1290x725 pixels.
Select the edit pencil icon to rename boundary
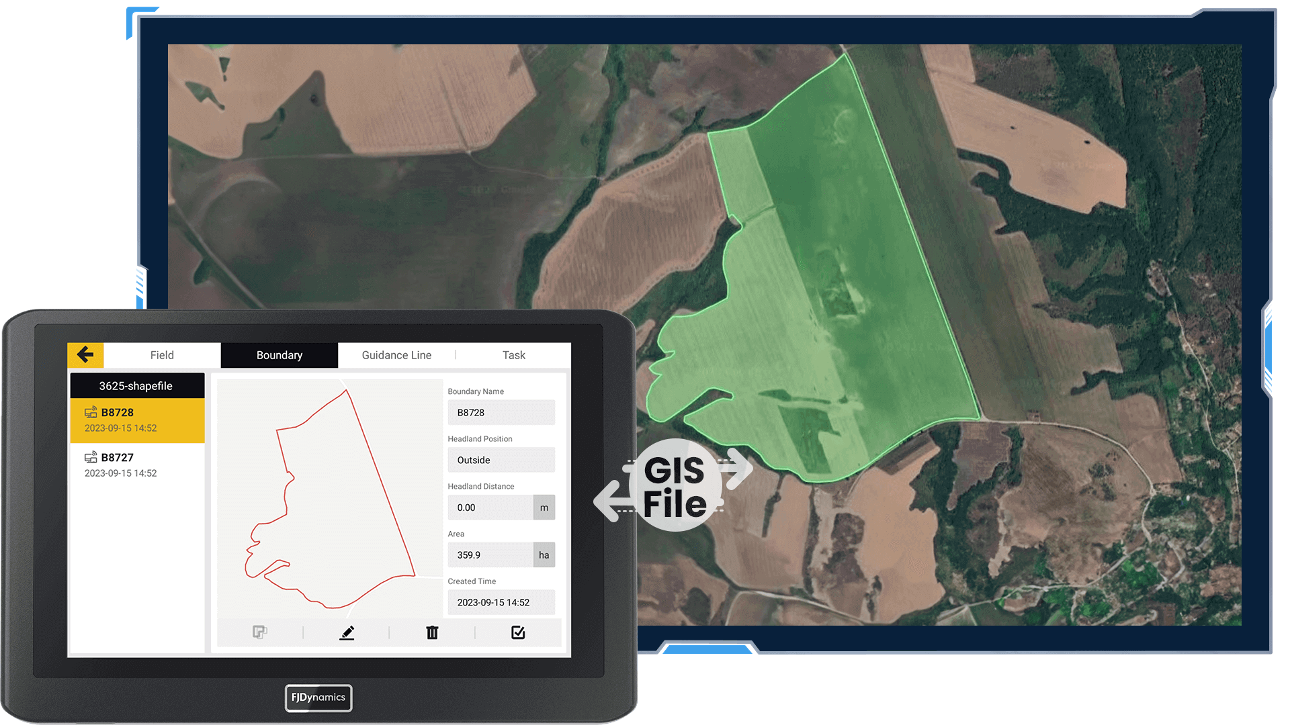pos(346,632)
